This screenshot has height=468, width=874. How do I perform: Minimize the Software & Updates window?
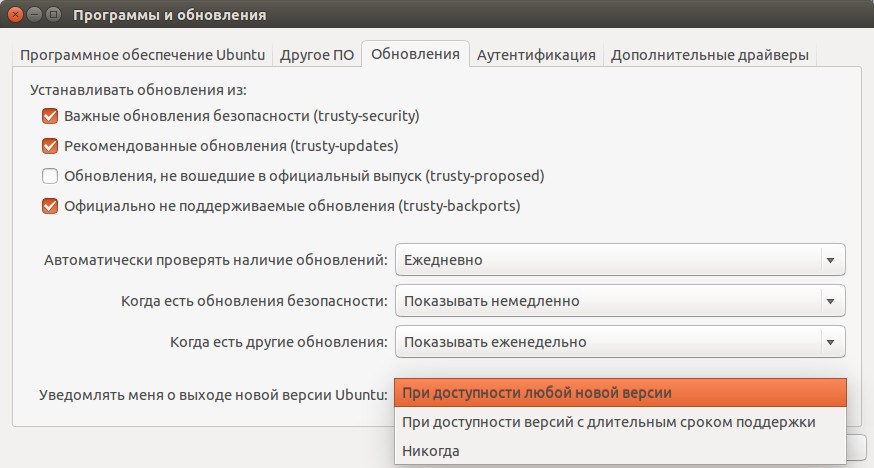tap(34, 17)
